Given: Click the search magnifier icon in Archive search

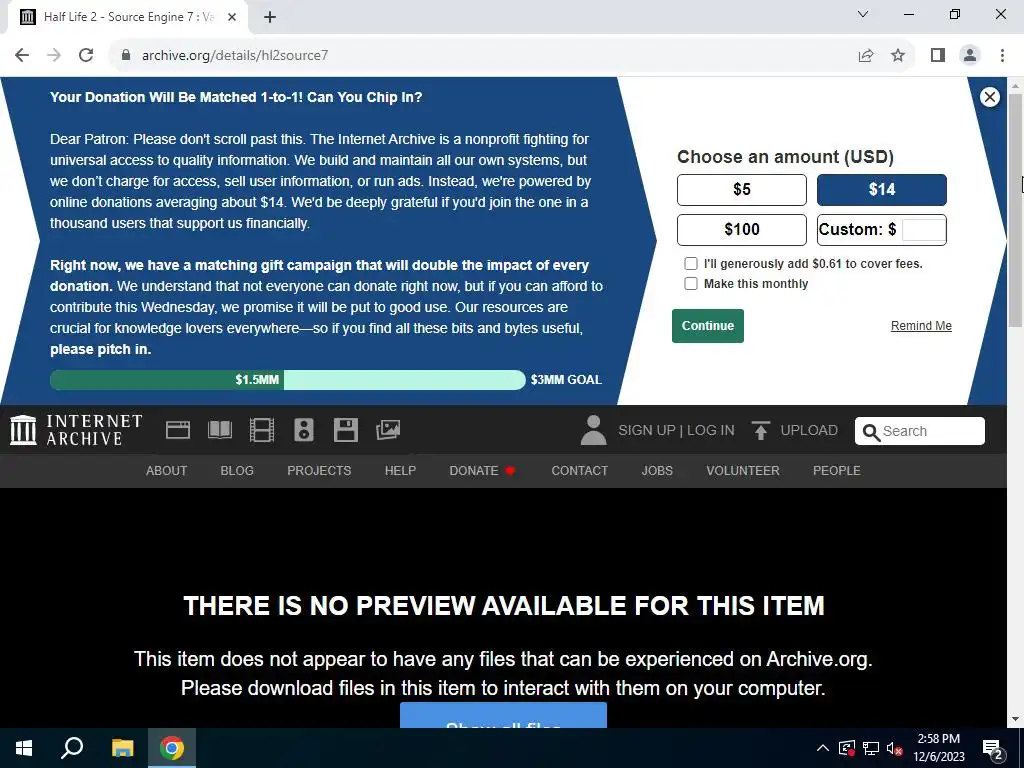Looking at the screenshot, I should point(871,432).
